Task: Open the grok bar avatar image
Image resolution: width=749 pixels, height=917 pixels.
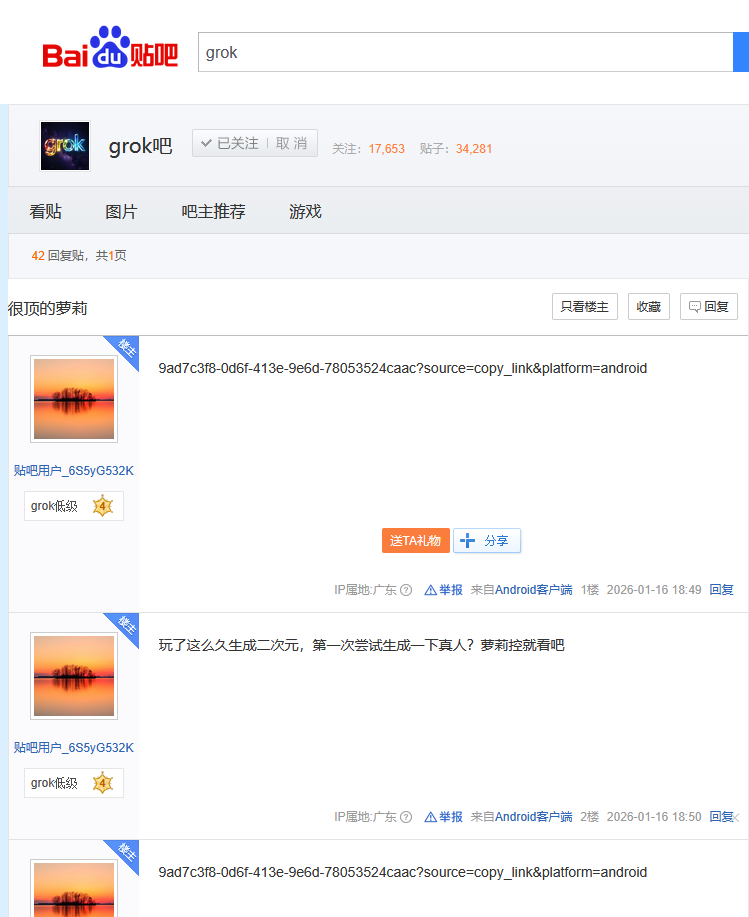Action: pyautogui.click(x=65, y=146)
